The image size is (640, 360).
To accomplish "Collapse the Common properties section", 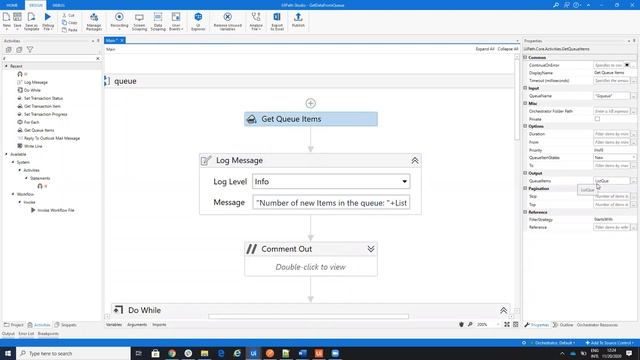I will click(x=525, y=58).
